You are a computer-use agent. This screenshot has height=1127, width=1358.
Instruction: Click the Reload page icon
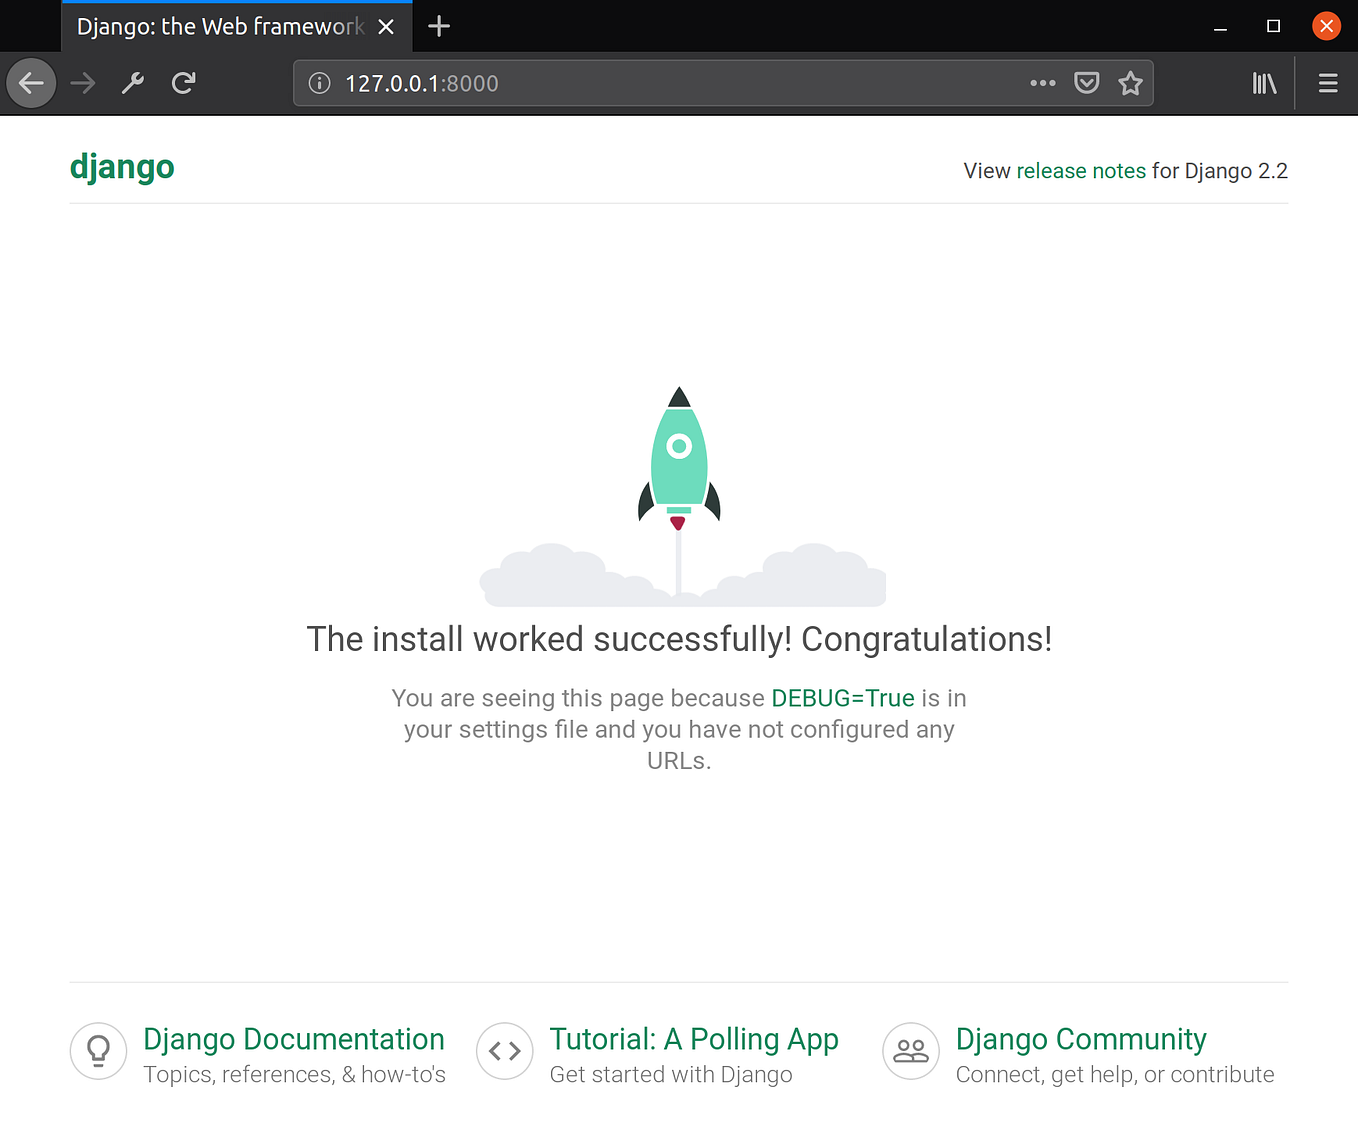click(183, 83)
